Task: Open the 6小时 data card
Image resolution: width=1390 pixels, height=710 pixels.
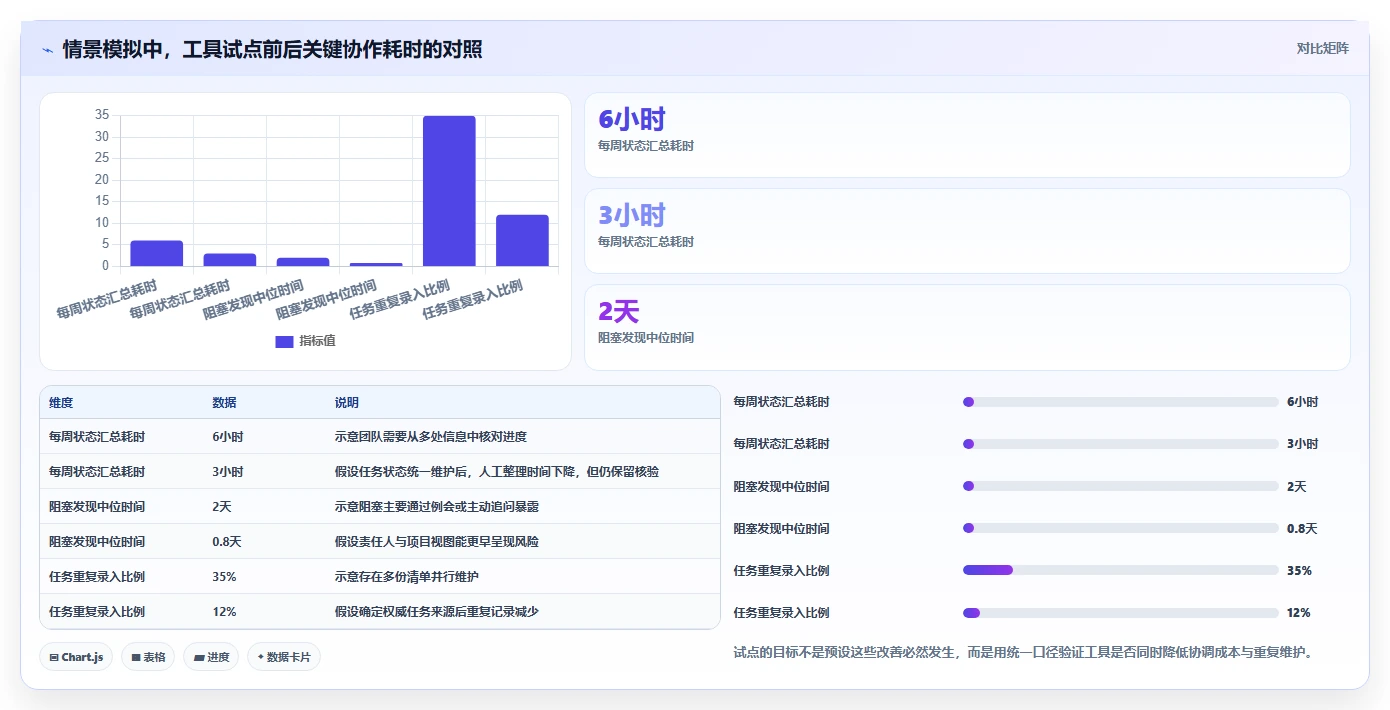Action: (967, 135)
